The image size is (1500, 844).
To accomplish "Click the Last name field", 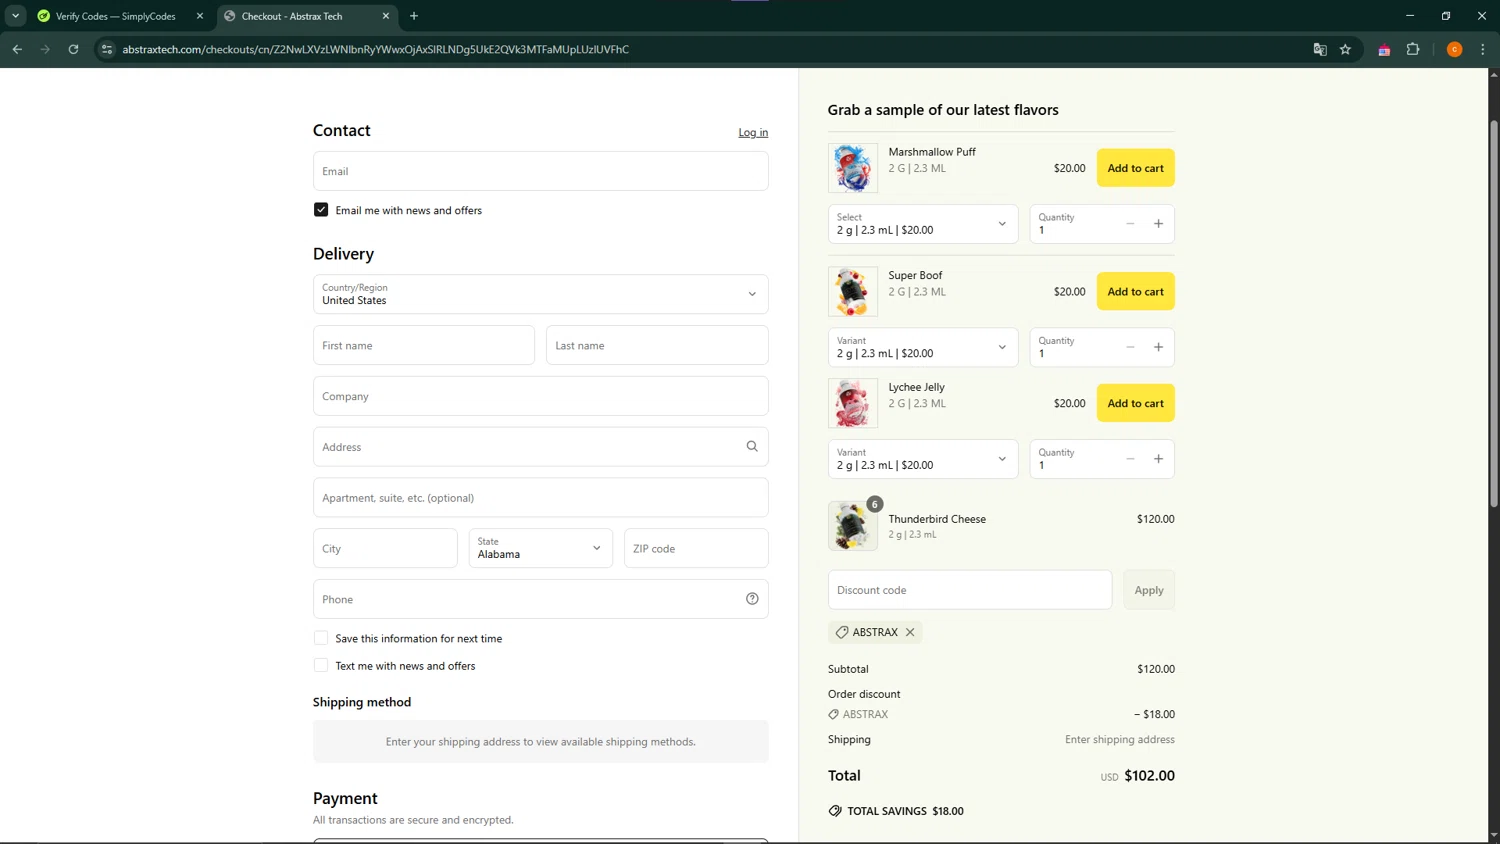I will 657,345.
